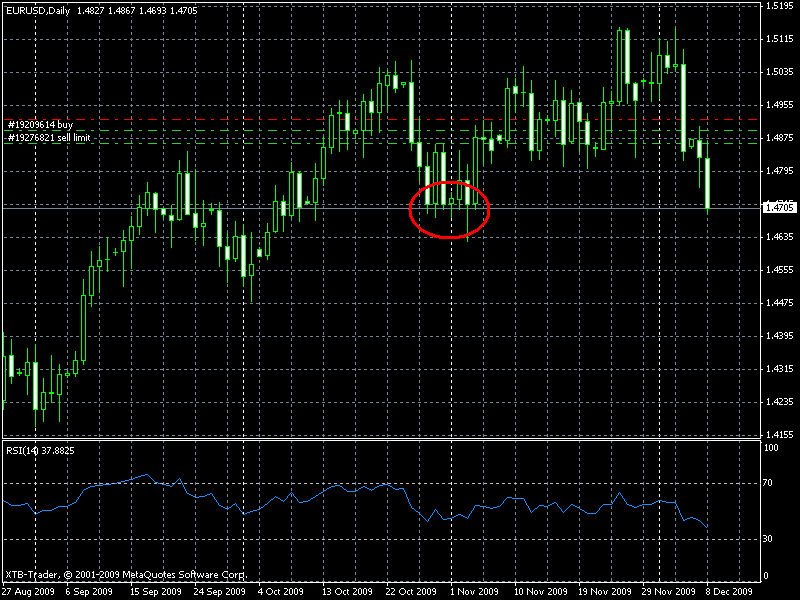Click the 8 Dec 2009 date label
The image size is (800, 600).
[729, 592]
